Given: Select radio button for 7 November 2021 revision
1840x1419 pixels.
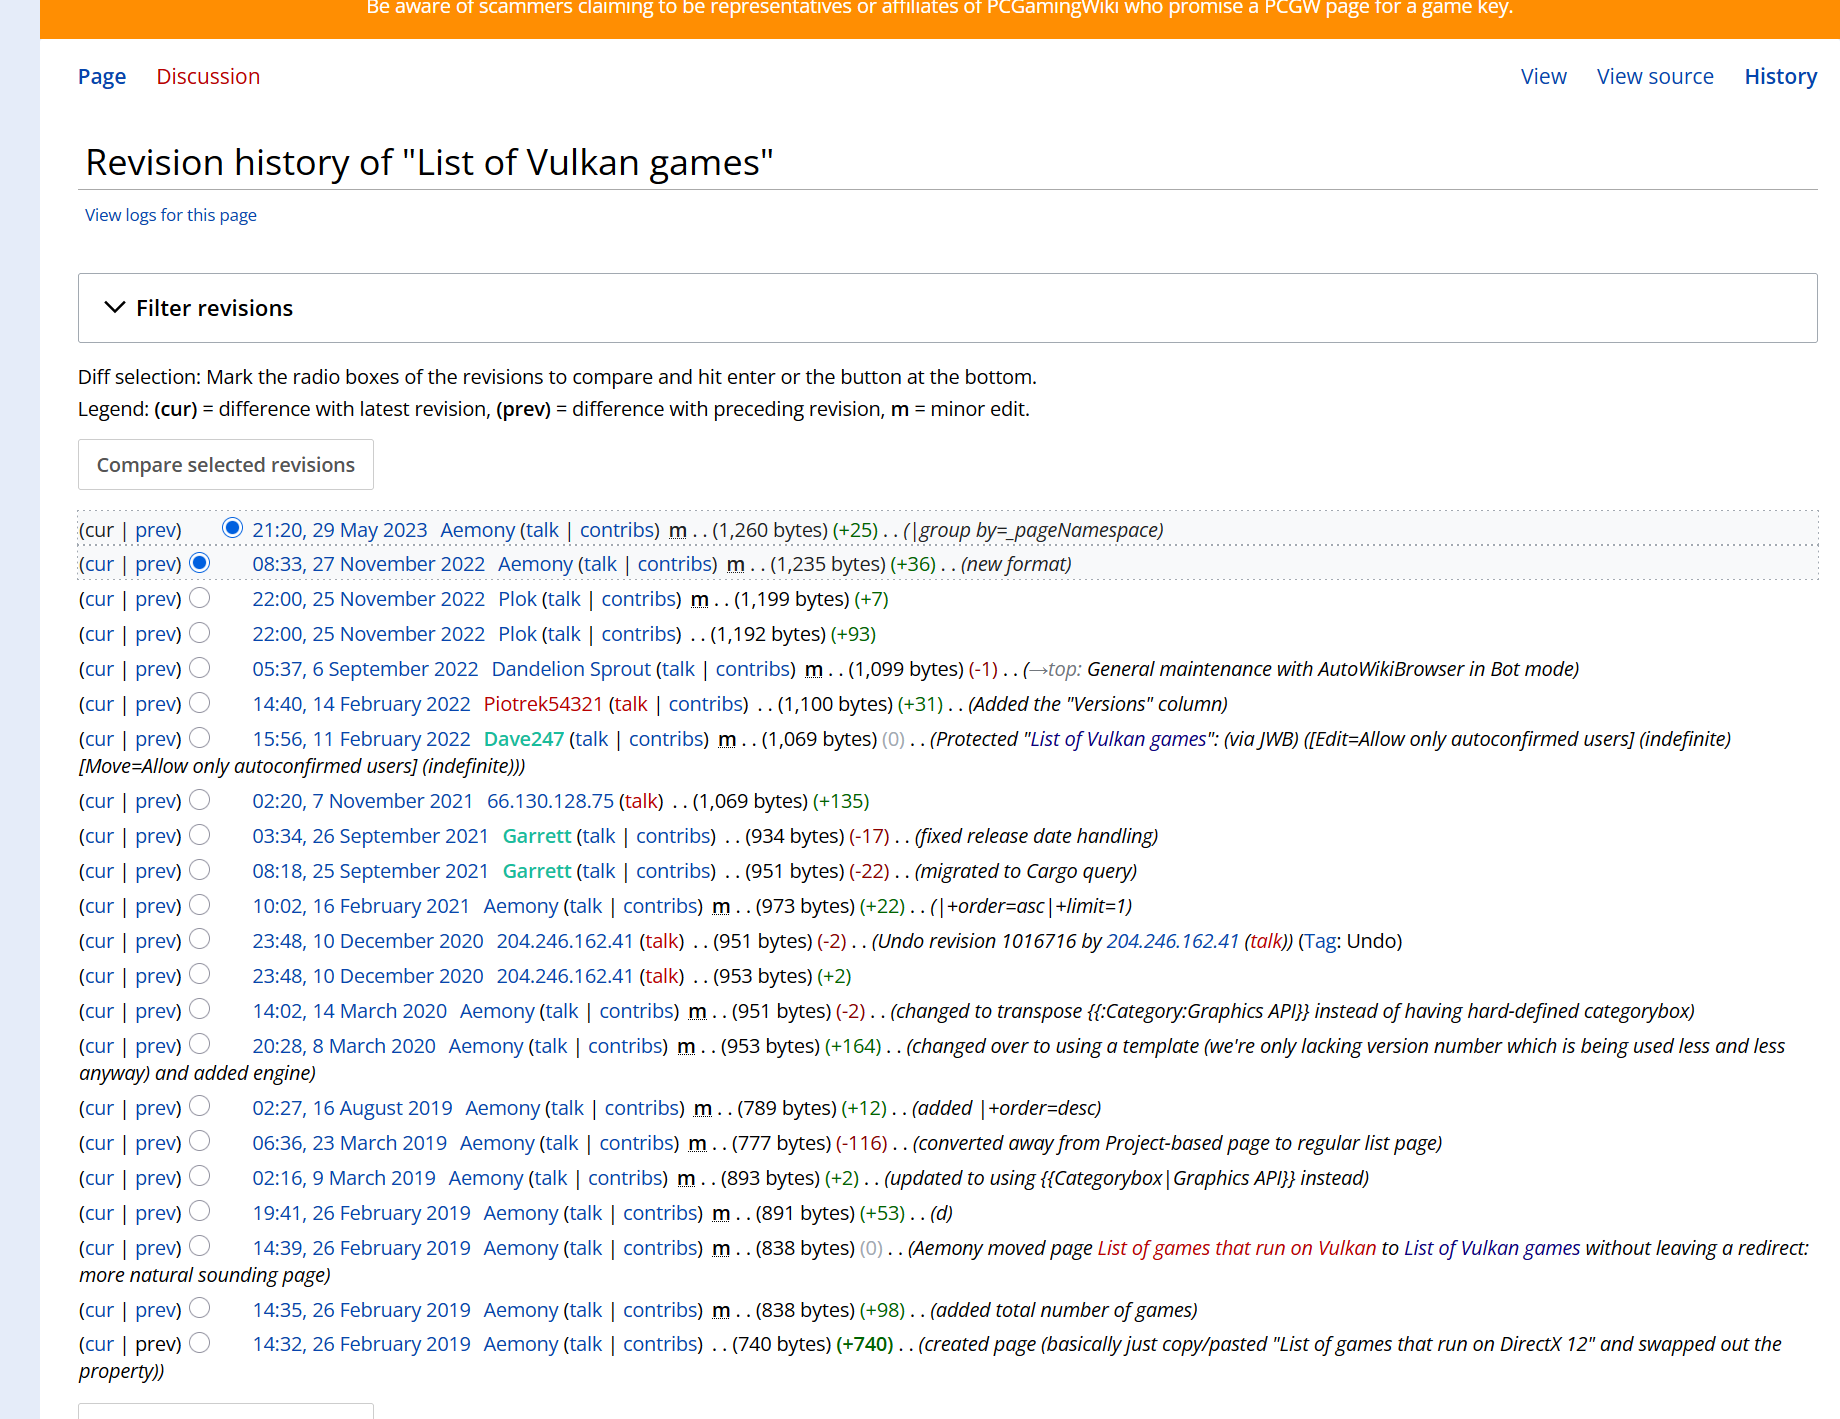Looking at the screenshot, I should 200,800.
